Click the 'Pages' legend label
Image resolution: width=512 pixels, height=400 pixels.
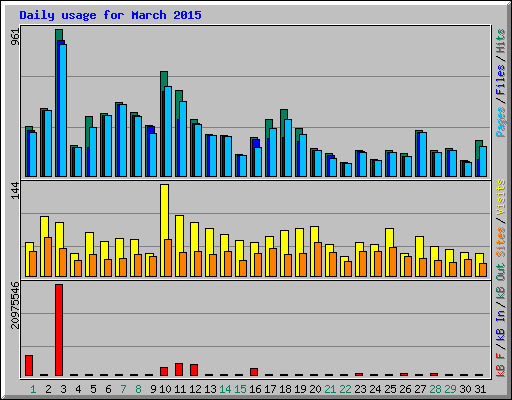pyautogui.click(x=501, y=122)
